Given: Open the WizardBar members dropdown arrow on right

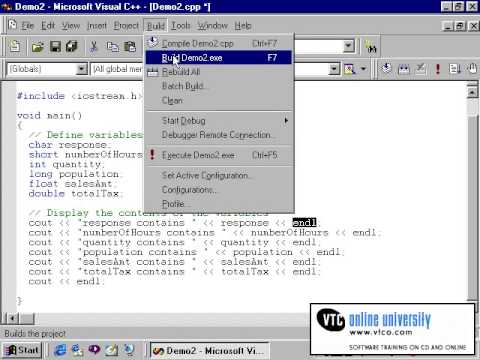Looking at the screenshot, I should click(334, 69).
